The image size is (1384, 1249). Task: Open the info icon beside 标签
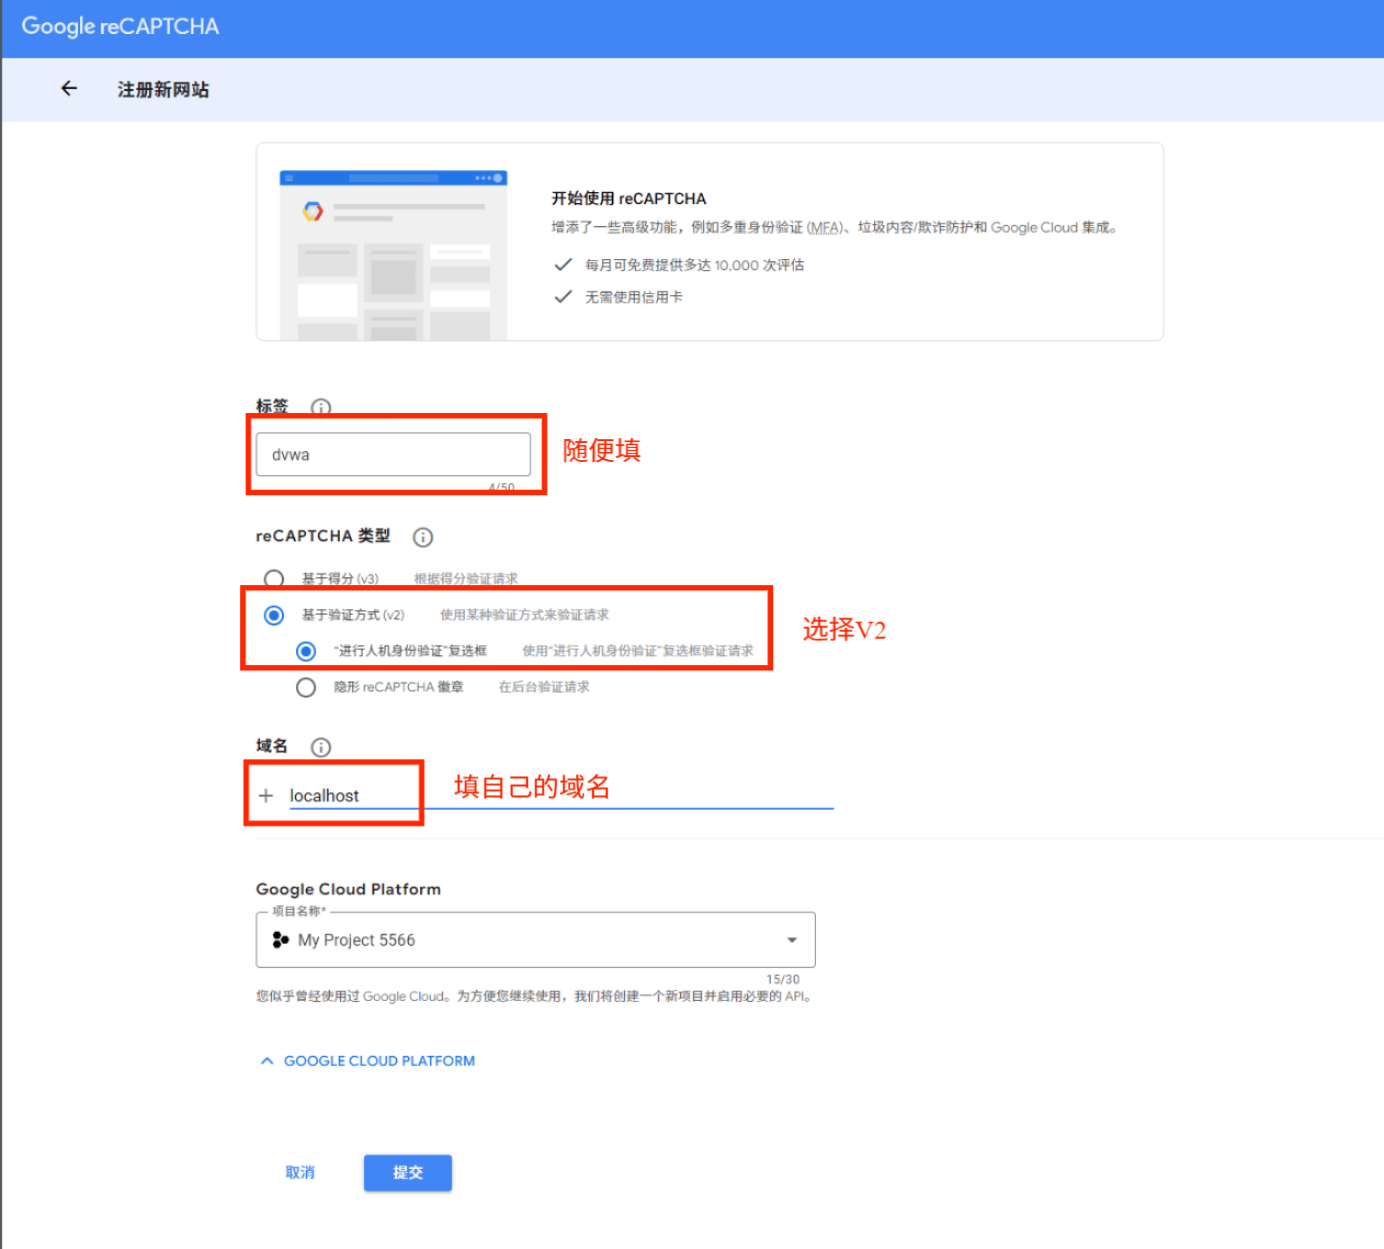321,407
